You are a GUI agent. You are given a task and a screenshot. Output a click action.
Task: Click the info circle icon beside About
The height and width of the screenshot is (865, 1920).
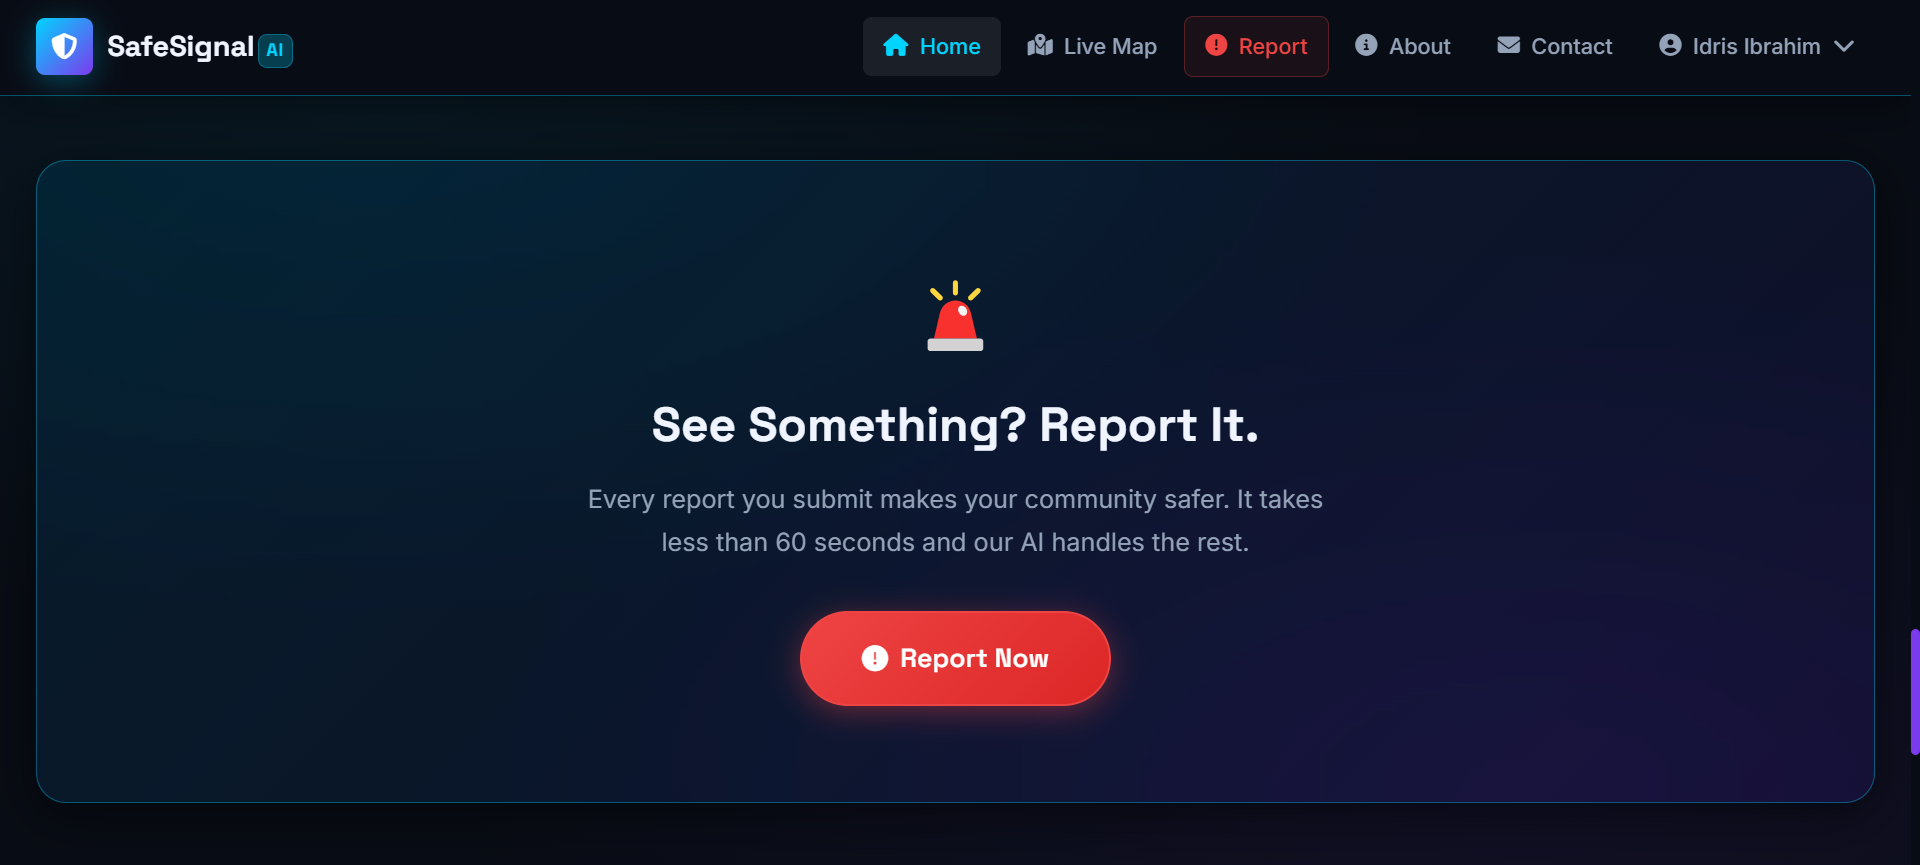(1366, 45)
